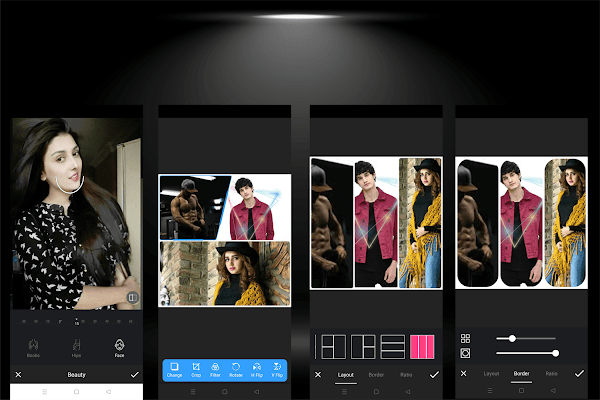Choose the Hips reshape tool
The height and width of the screenshot is (400, 600).
click(77, 348)
